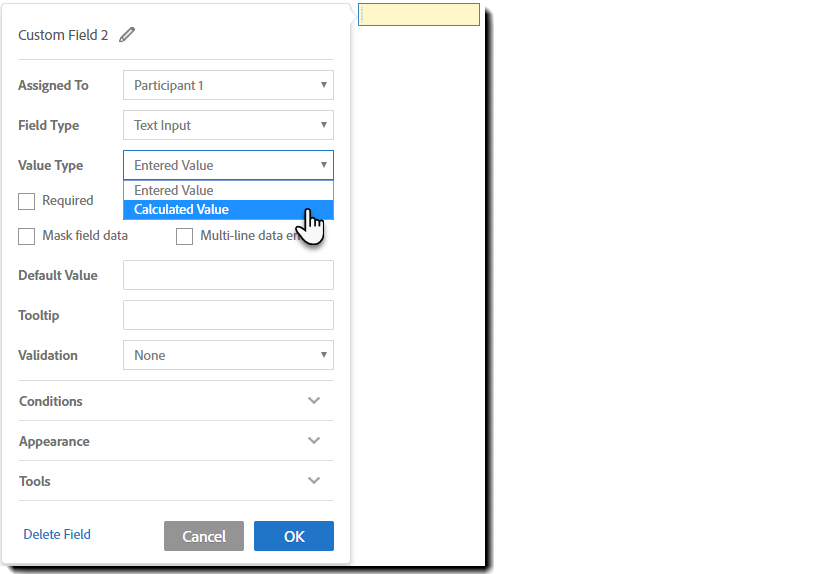Expand the Tools section
The height and width of the screenshot is (574, 830).
click(314, 481)
